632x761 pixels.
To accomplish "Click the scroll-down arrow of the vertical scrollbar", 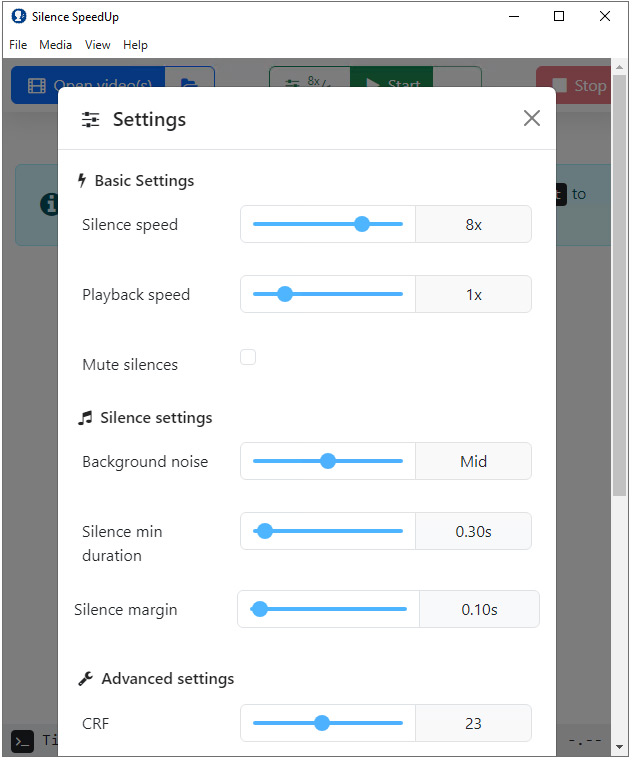I will point(619,746).
